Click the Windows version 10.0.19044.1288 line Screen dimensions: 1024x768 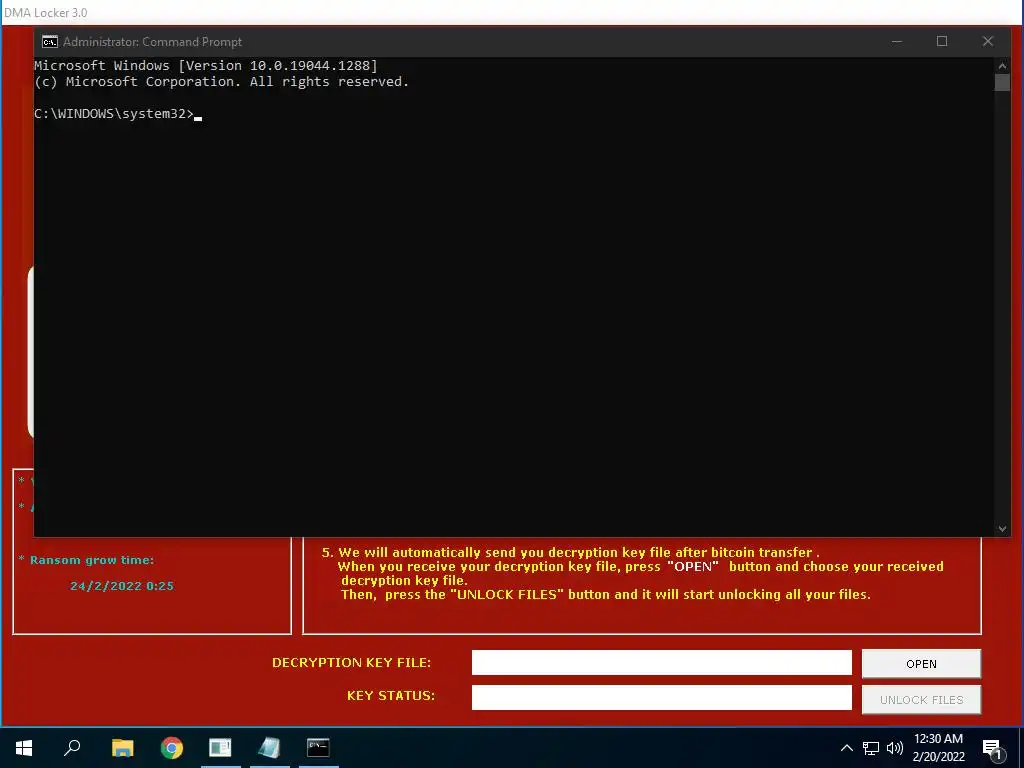pos(206,65)
